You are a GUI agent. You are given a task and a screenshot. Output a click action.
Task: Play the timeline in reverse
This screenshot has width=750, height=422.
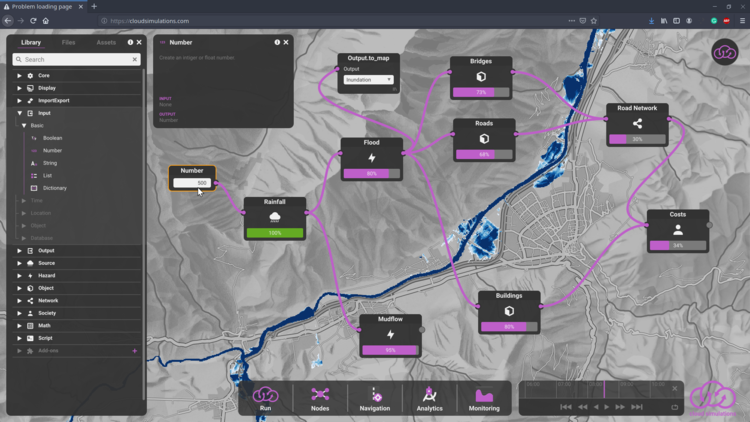pyautogui.click(x=596, y=407)
